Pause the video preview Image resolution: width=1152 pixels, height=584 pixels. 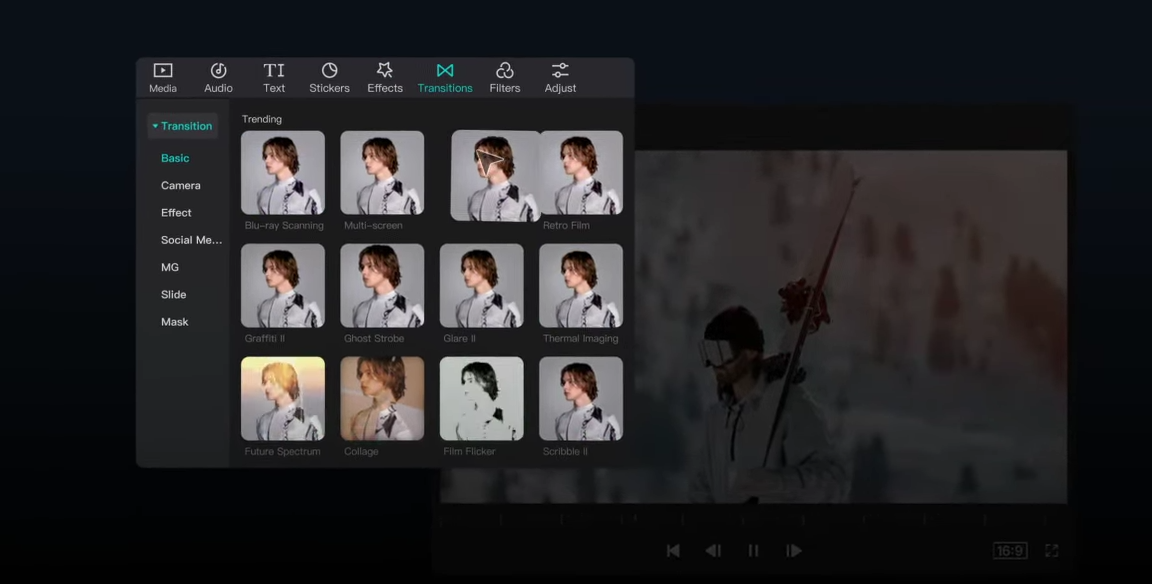click(753, 551)
